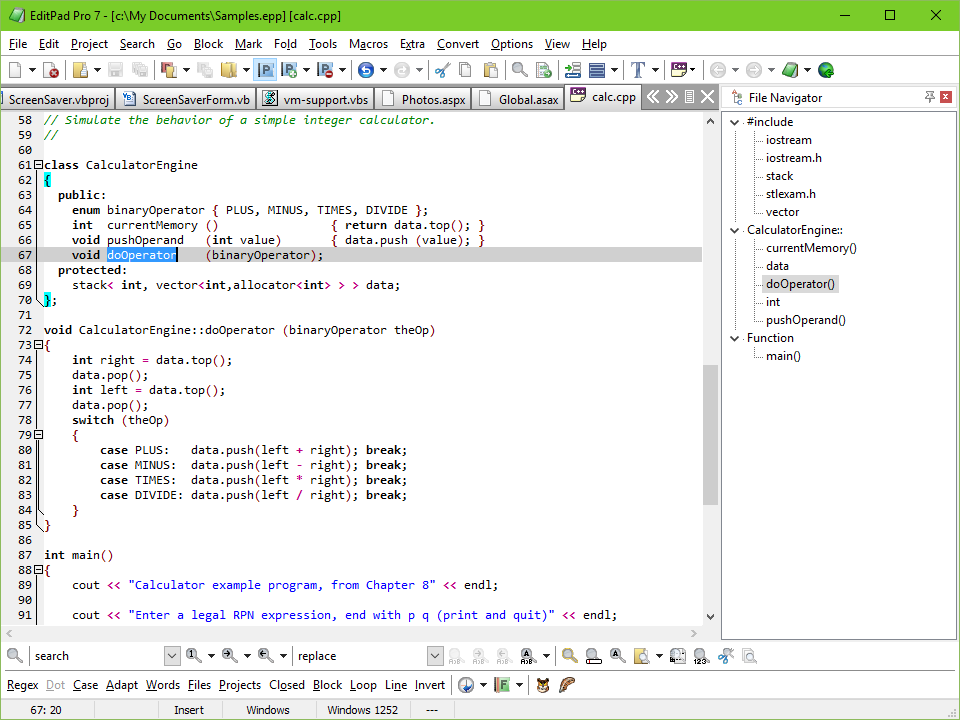Click the Font T icon
This screenshot has height=720, width=960.
[x=638, y=70]
